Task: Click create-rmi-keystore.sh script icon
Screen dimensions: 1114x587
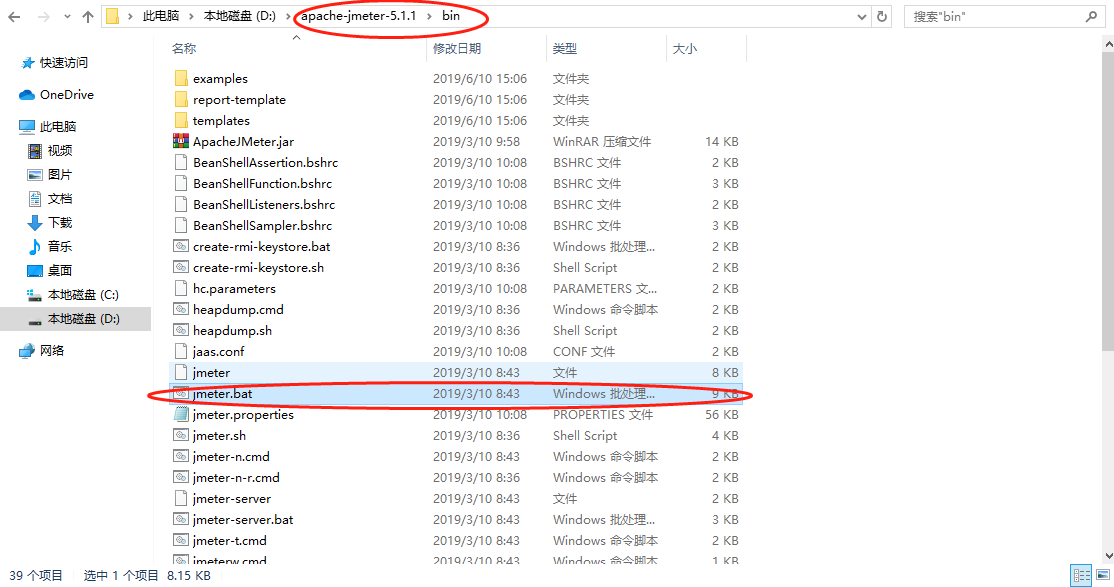Action: 181,267
